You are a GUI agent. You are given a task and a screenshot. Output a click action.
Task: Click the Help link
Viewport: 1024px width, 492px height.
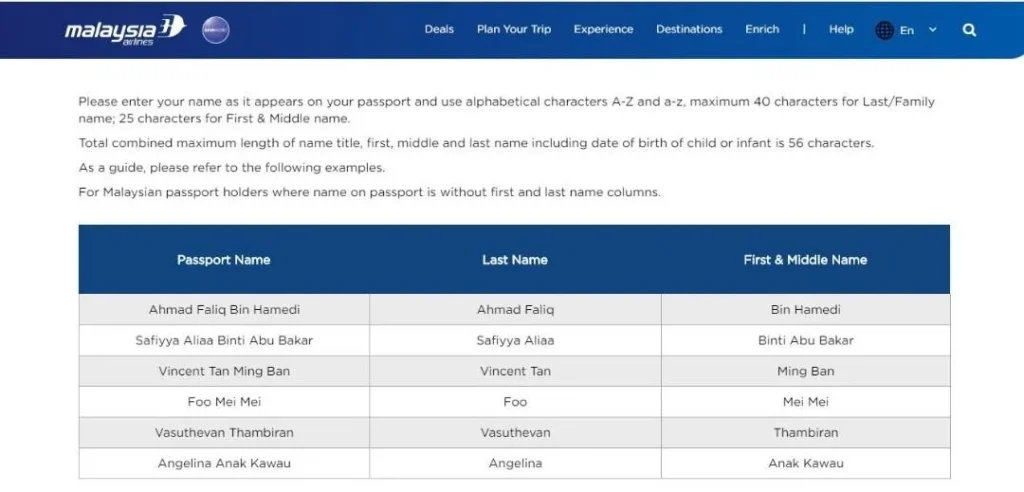click(841, 29)
